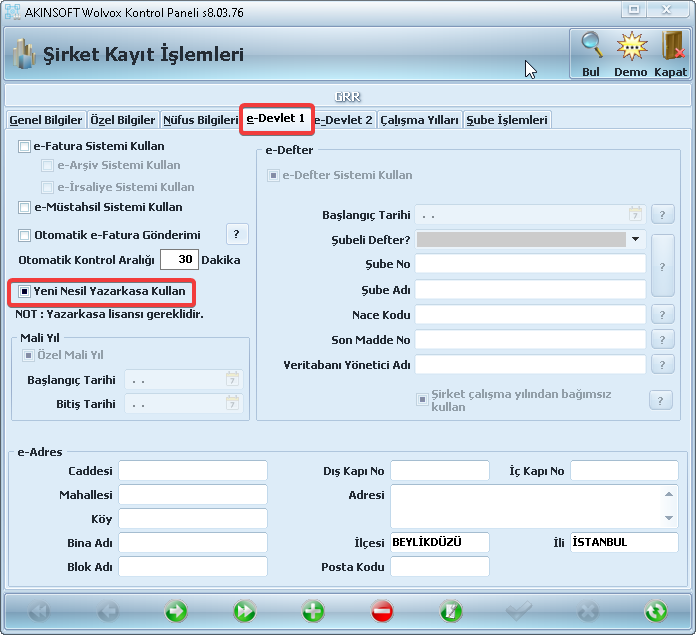Click company buildings icon in header
The height and width of the screenshot is (635, 696).
[24, 54]
